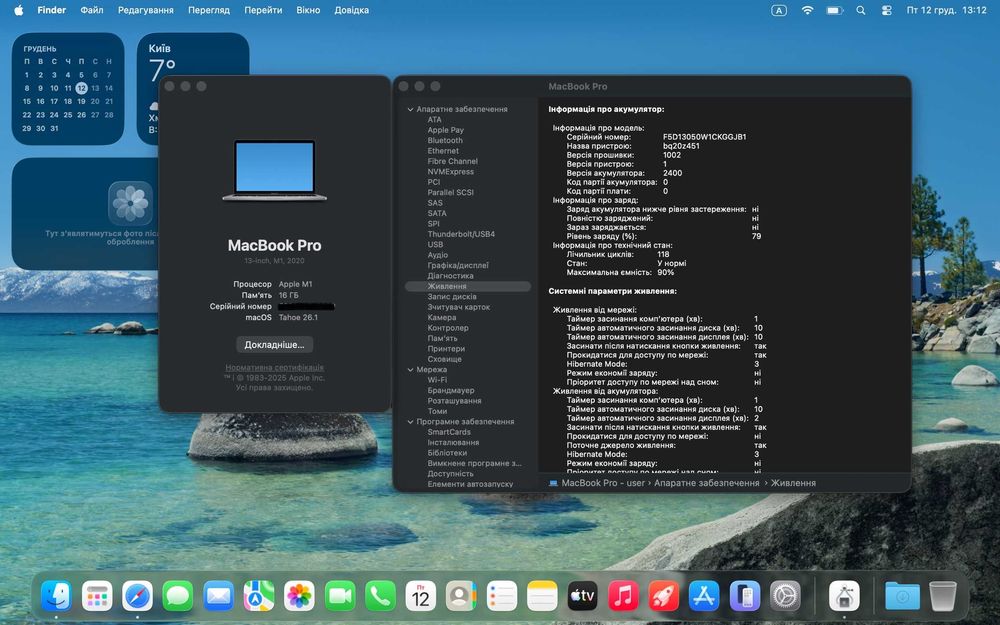The image size is (1000, 625).
Task: Click the Максимальна ємність 90% value
Action: point(666,272)
